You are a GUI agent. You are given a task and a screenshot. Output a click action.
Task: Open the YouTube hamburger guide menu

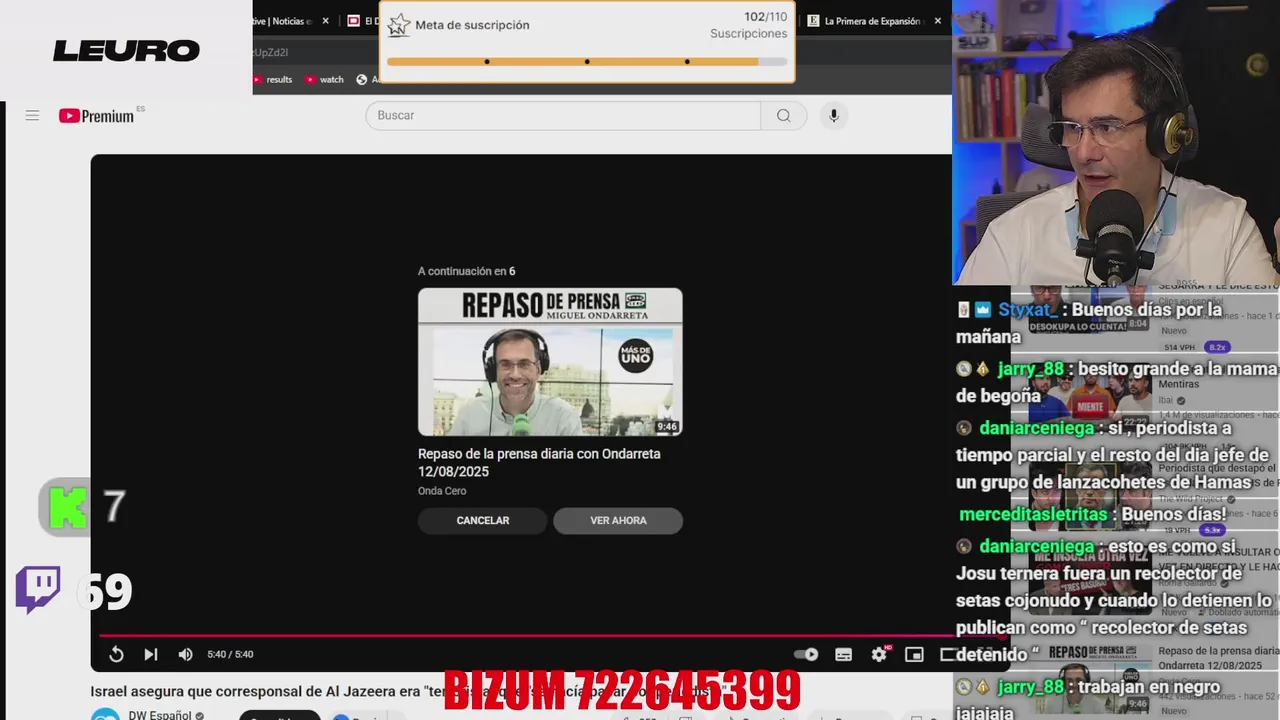(x=32, y=116)
